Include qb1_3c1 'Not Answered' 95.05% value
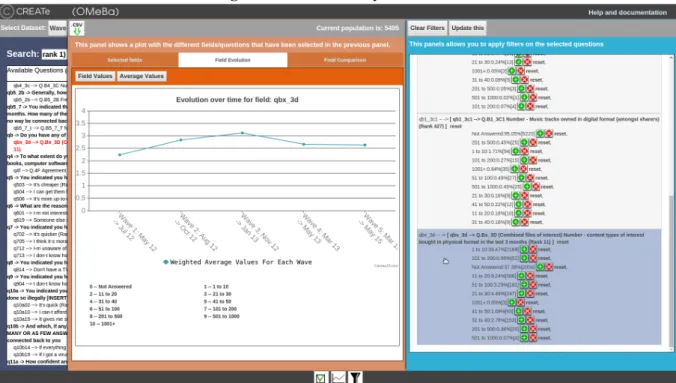676x383 pixels. point(540,134)
